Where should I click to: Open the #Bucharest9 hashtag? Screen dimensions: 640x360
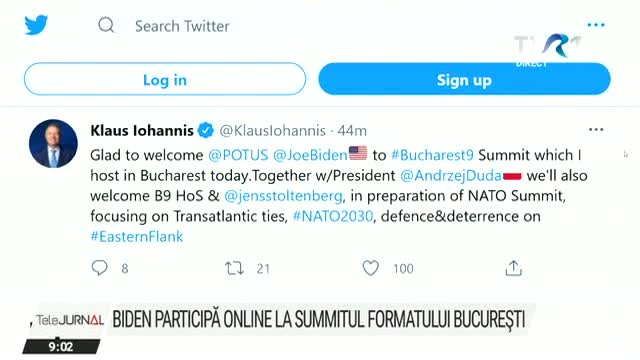pyautogui.click(x=432, y=155)
